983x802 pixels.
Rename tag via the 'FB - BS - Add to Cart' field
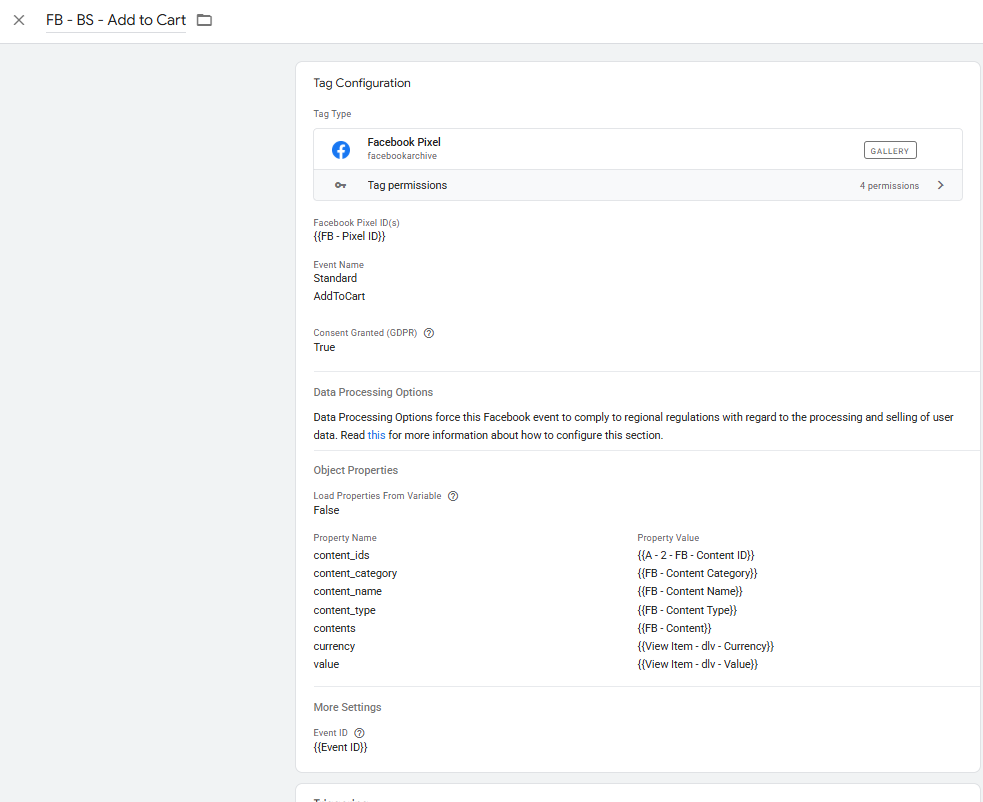pos(116,20)
